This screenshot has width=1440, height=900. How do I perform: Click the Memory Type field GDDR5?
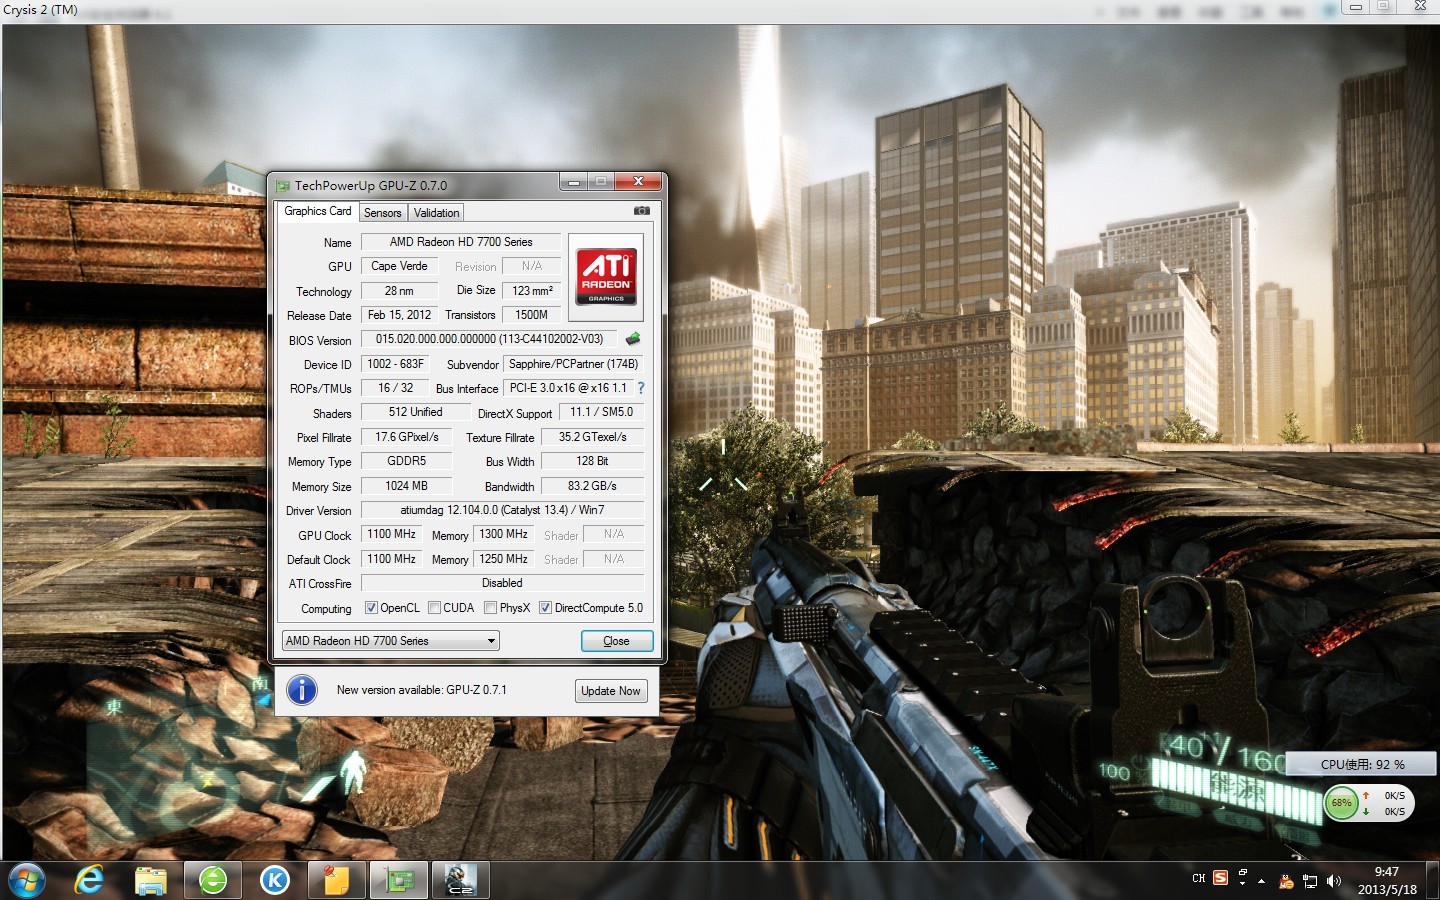[406, 461]
